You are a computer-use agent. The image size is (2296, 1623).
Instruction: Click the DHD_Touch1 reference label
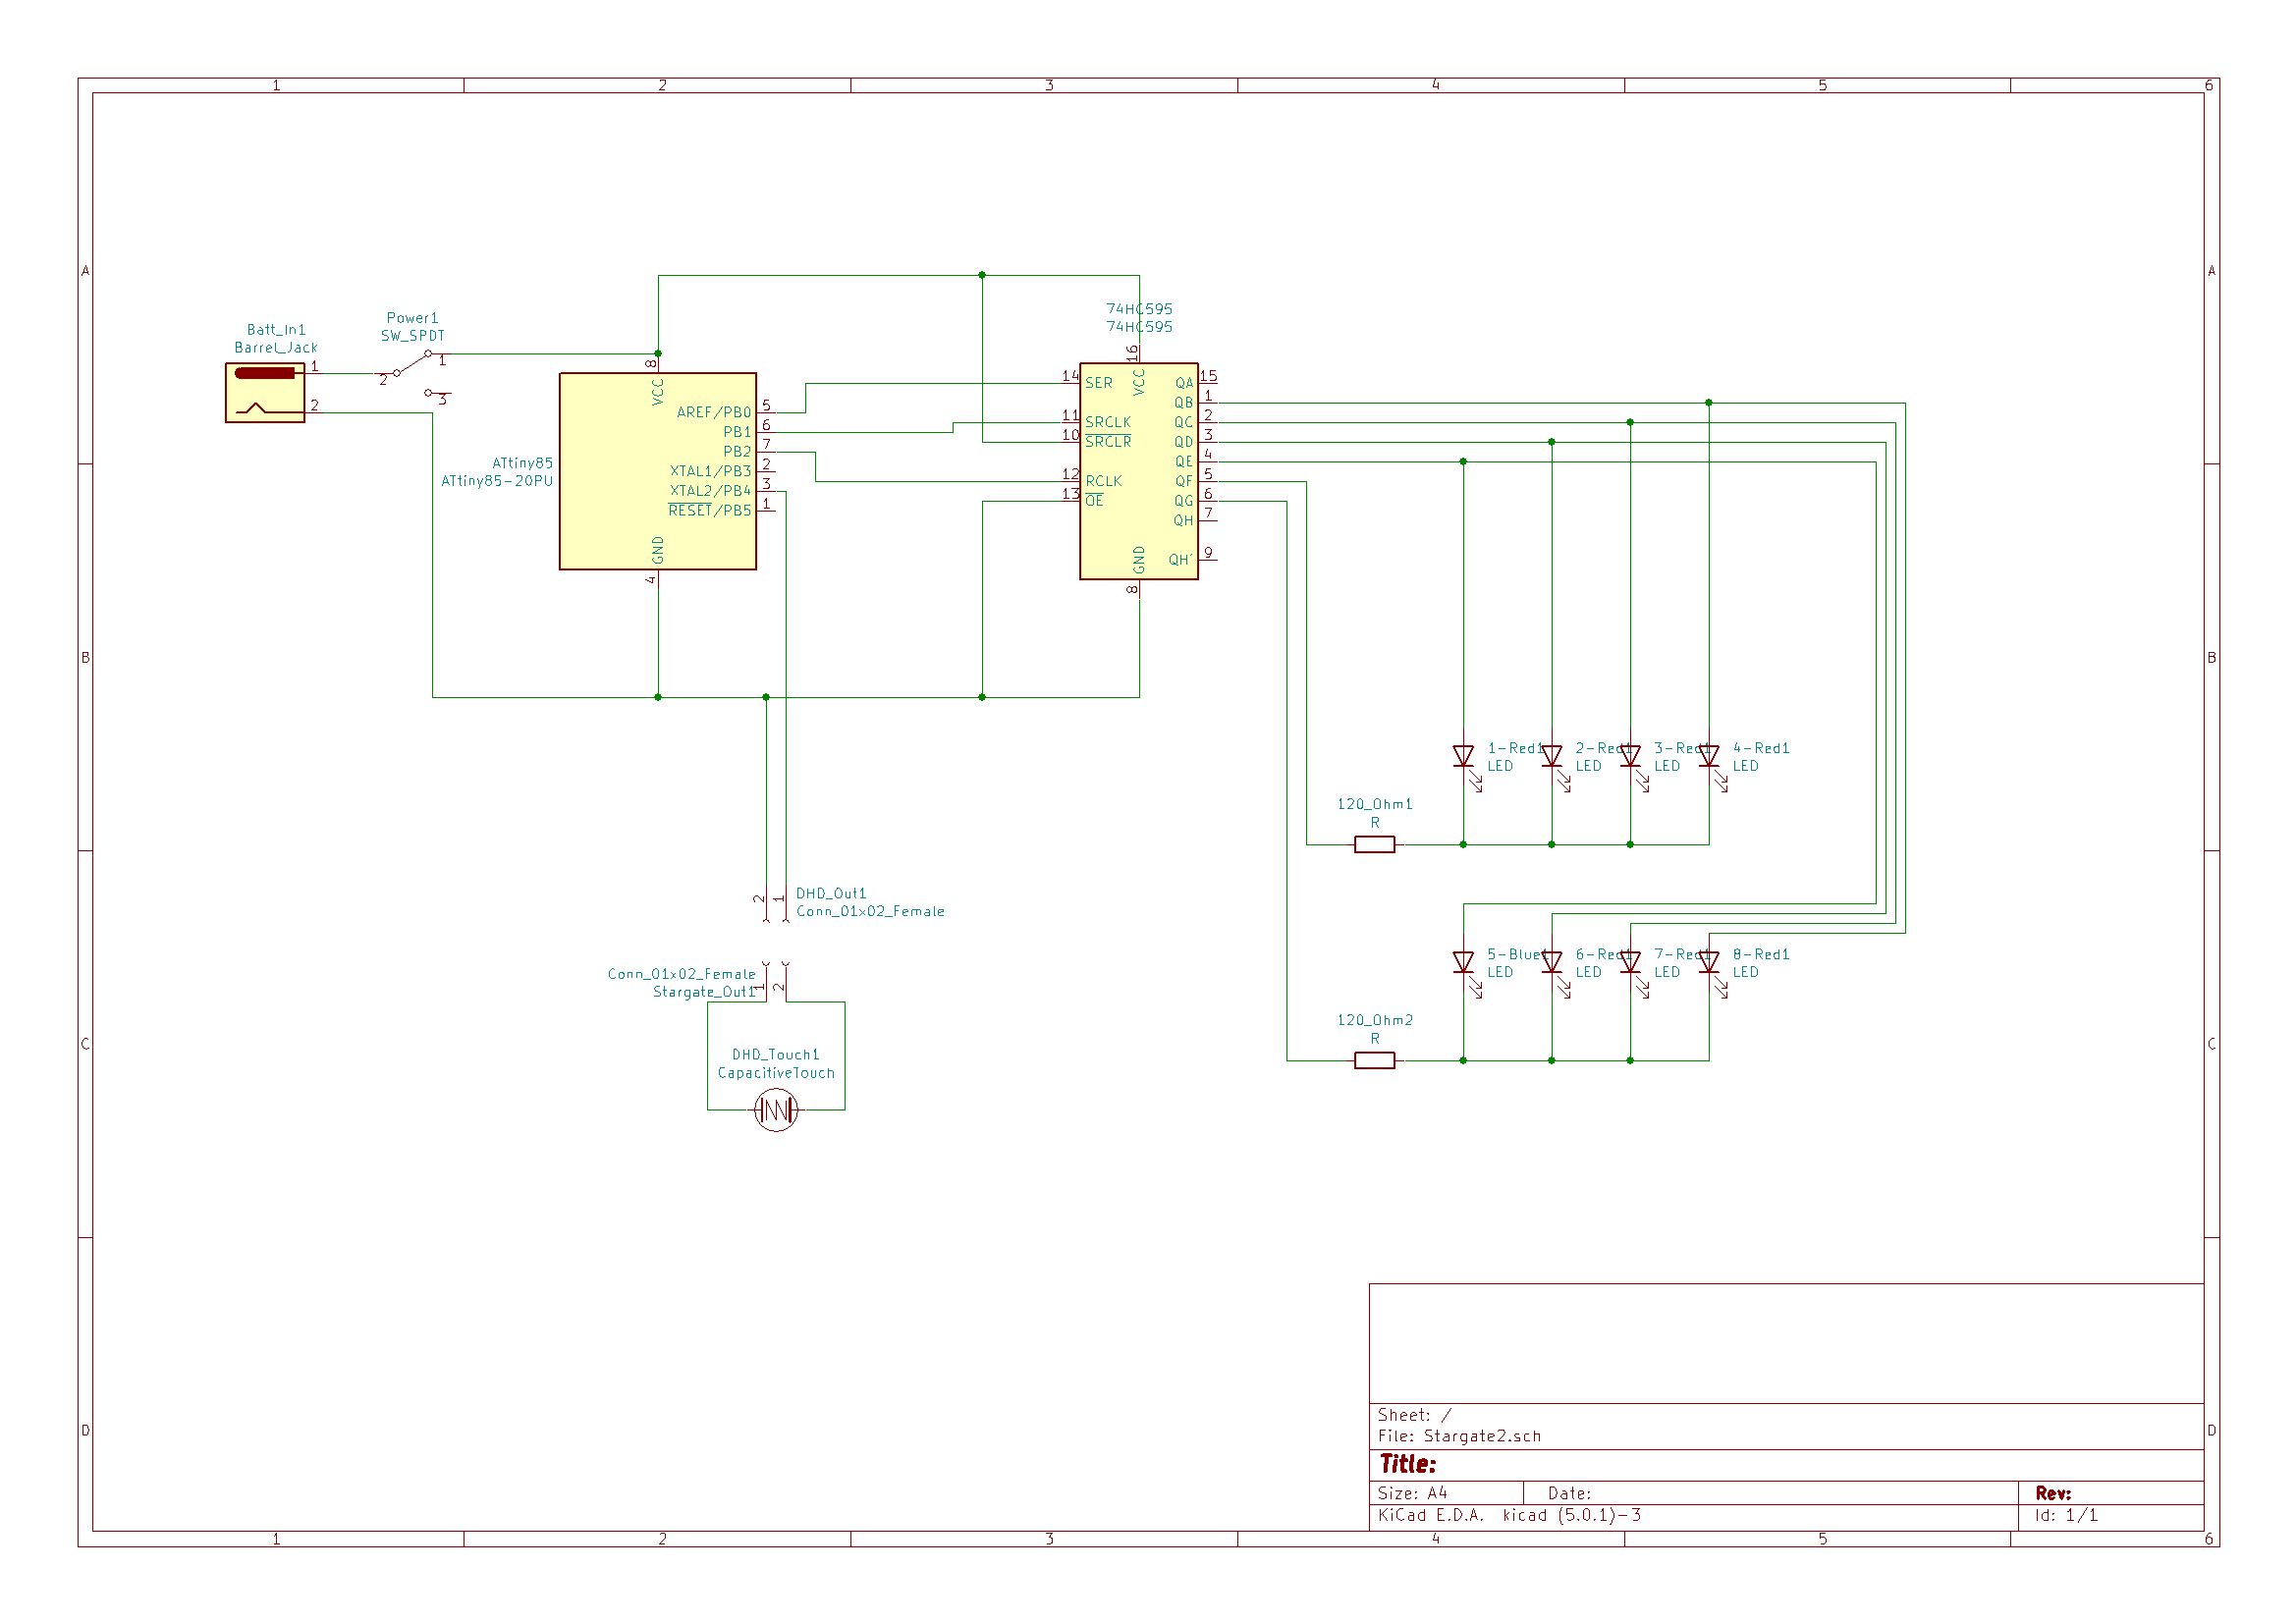pyautogui.click(x=776, y=1055)
